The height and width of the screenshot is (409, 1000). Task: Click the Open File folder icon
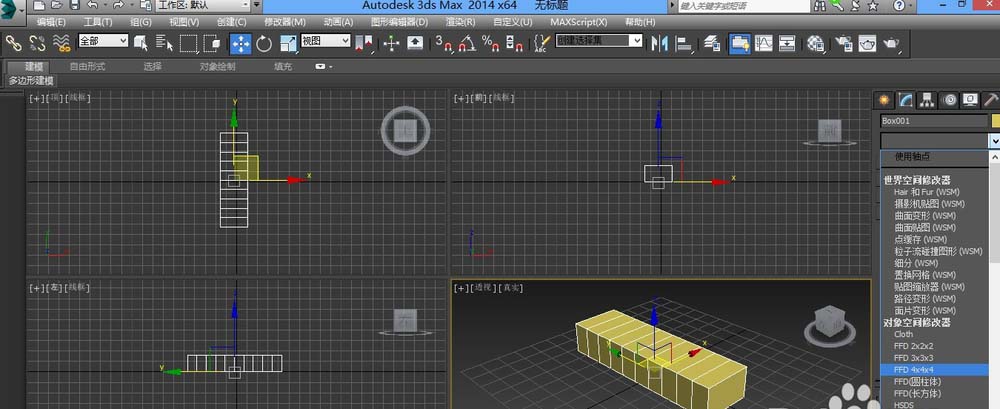tap(57, 6)
